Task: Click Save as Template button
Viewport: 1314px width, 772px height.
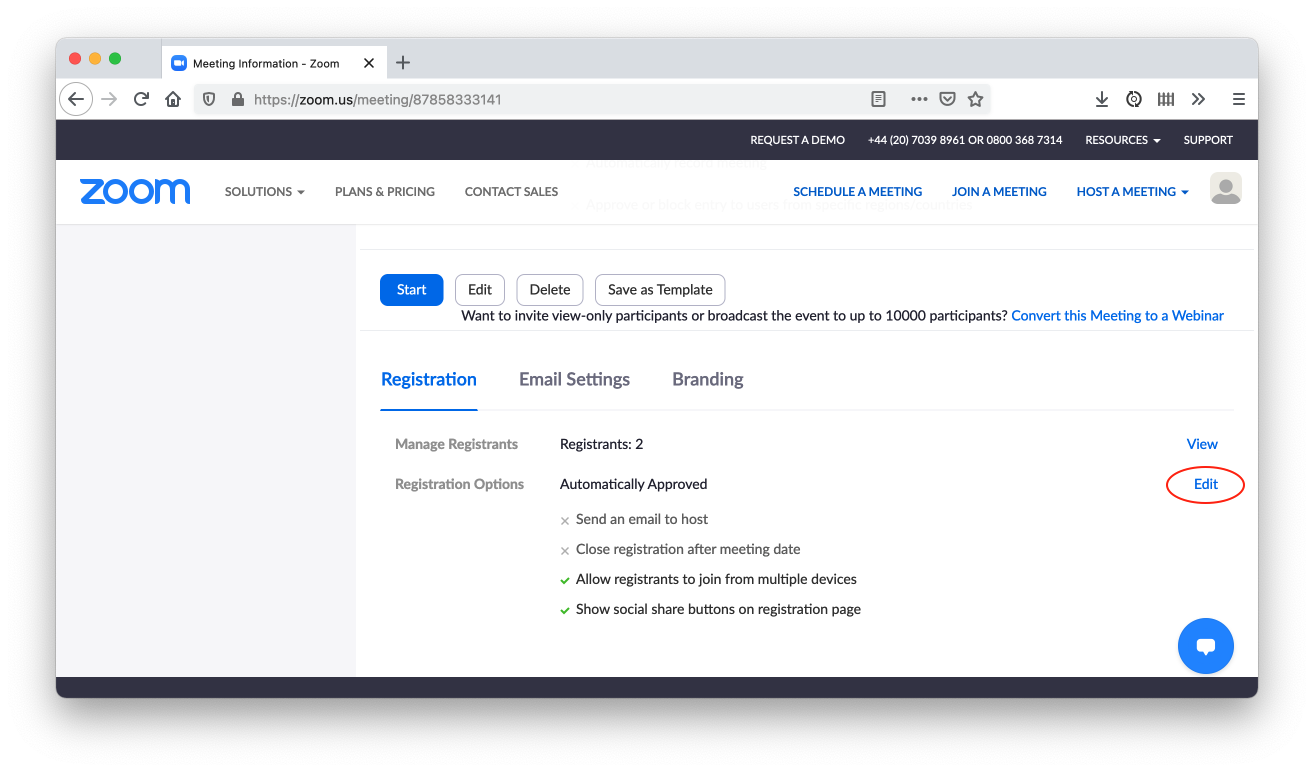Action: (659, 290)
